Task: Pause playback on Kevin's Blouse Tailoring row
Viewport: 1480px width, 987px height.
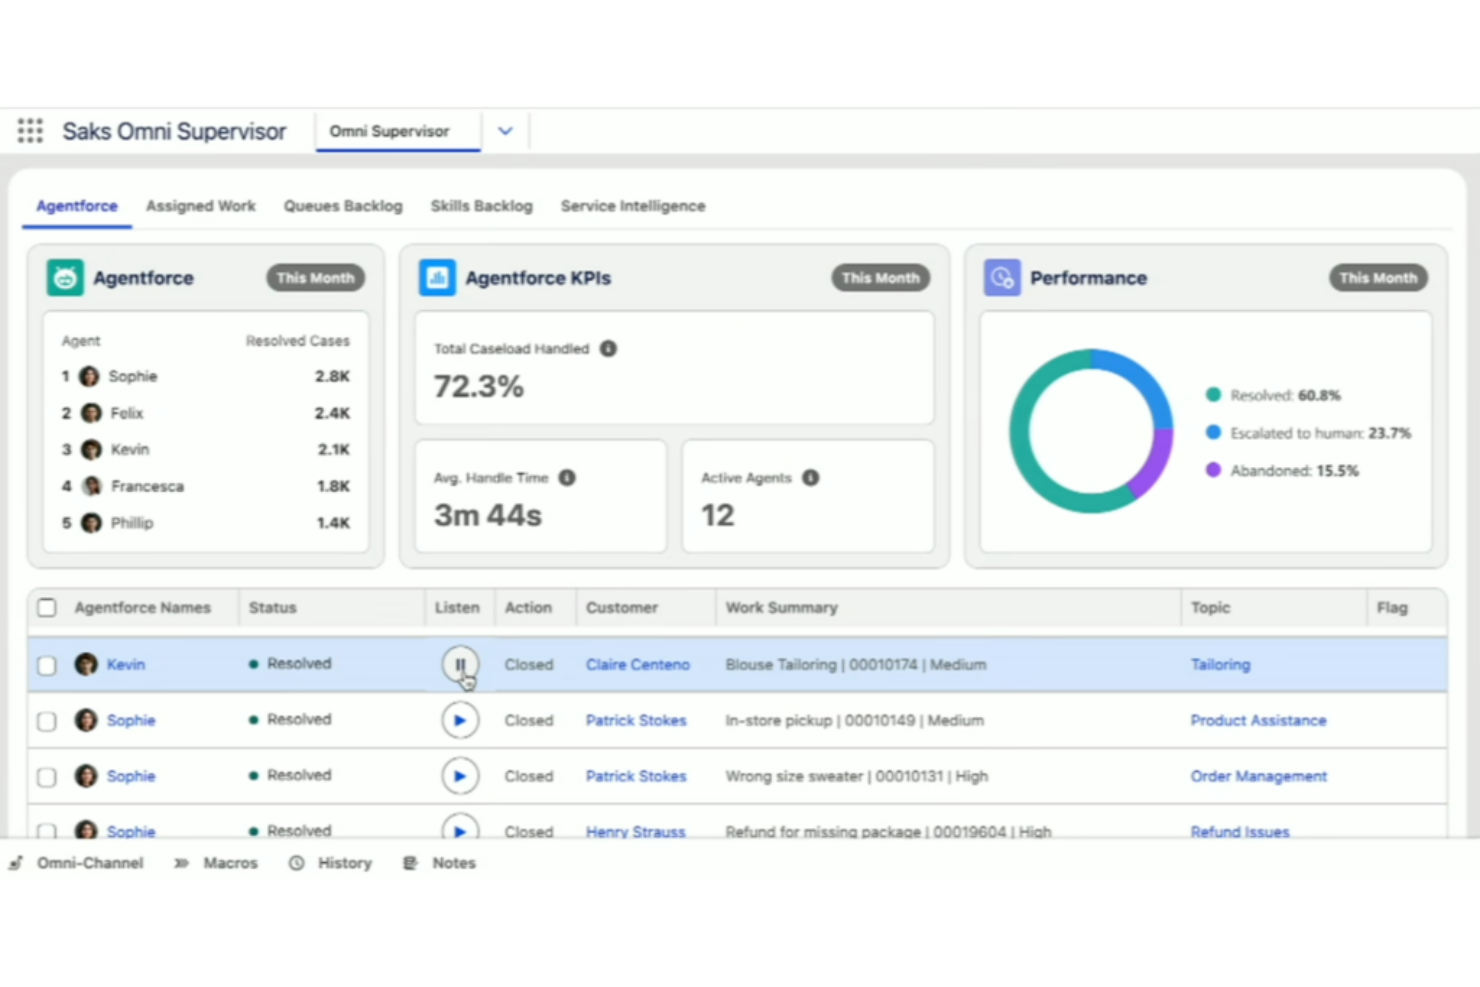Action: click(x=460, y=664)
